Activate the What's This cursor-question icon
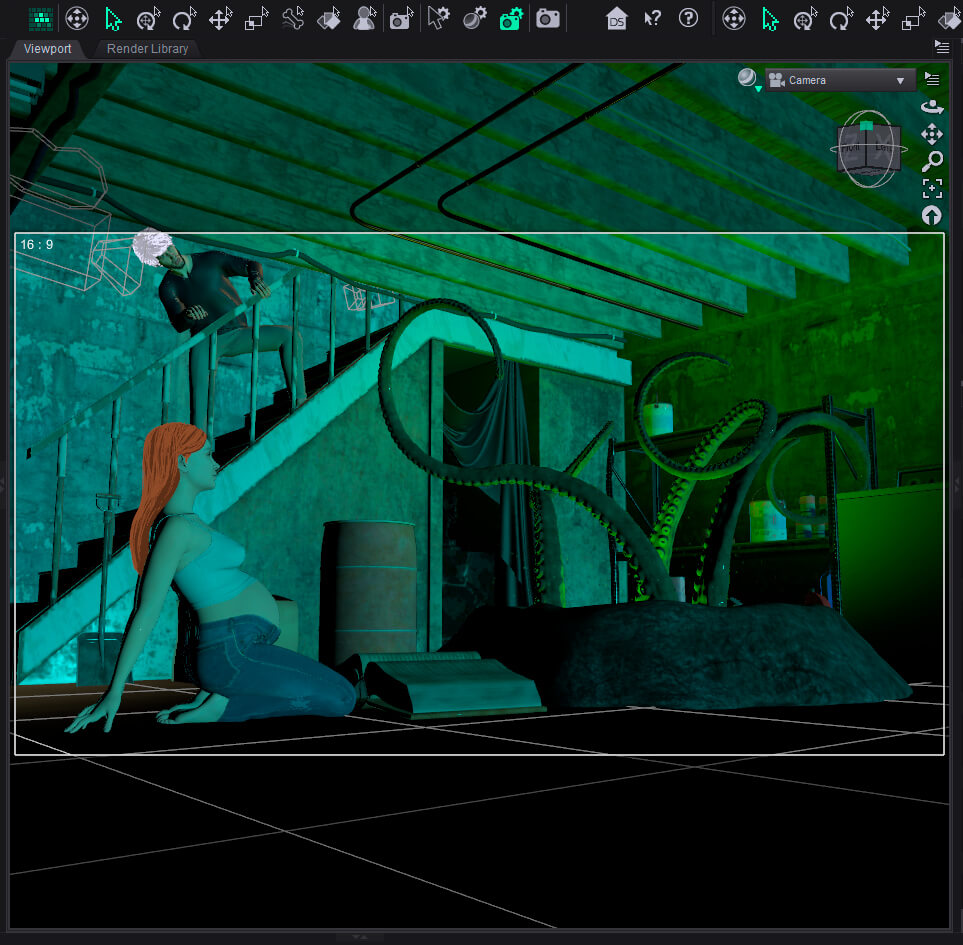 (x=652, y=18)
